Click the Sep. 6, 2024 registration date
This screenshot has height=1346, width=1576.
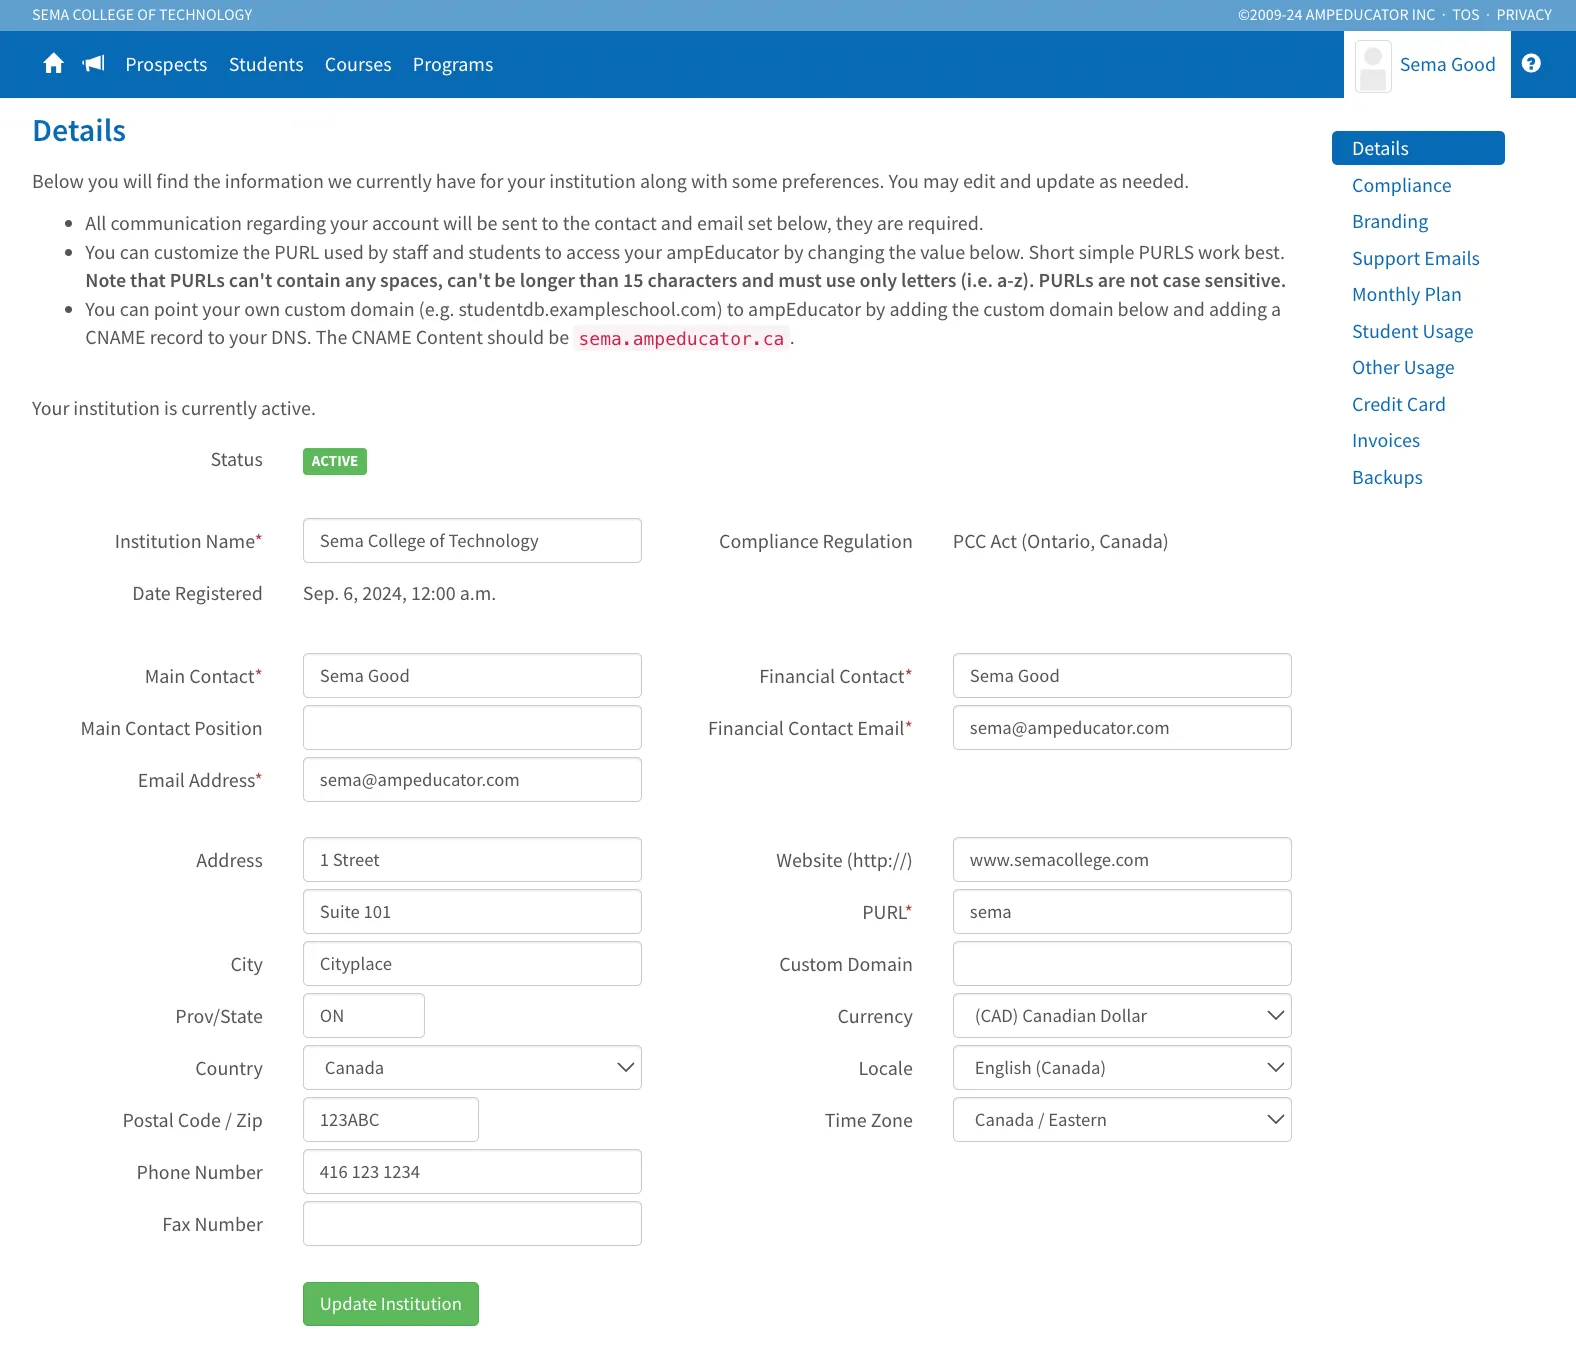point(399,593)
